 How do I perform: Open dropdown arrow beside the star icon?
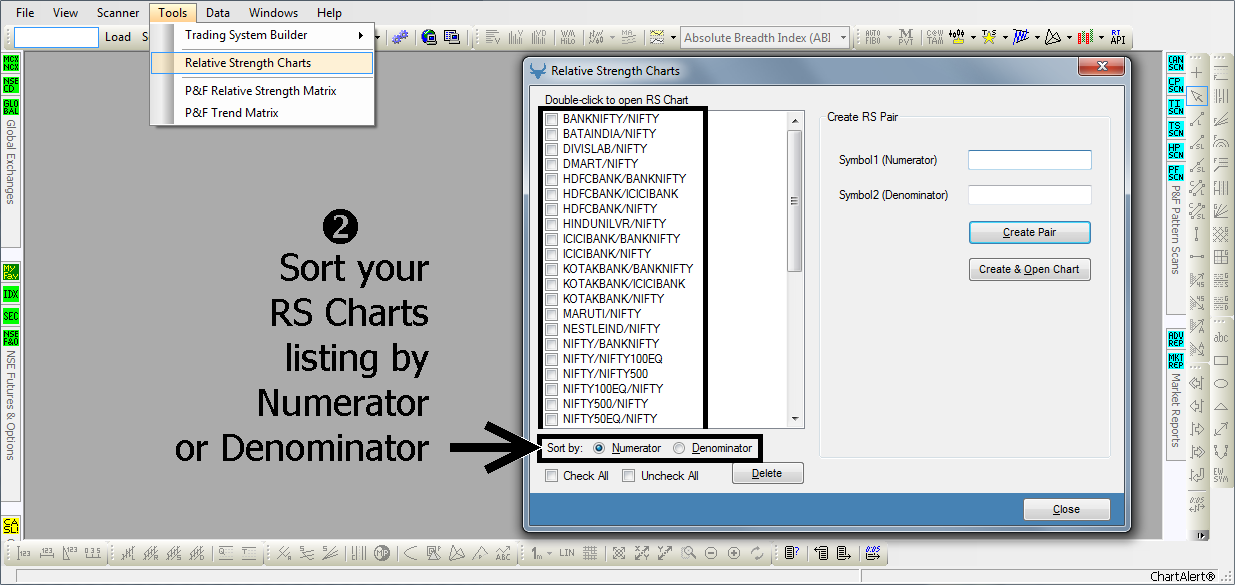[x=1005, y=38]
